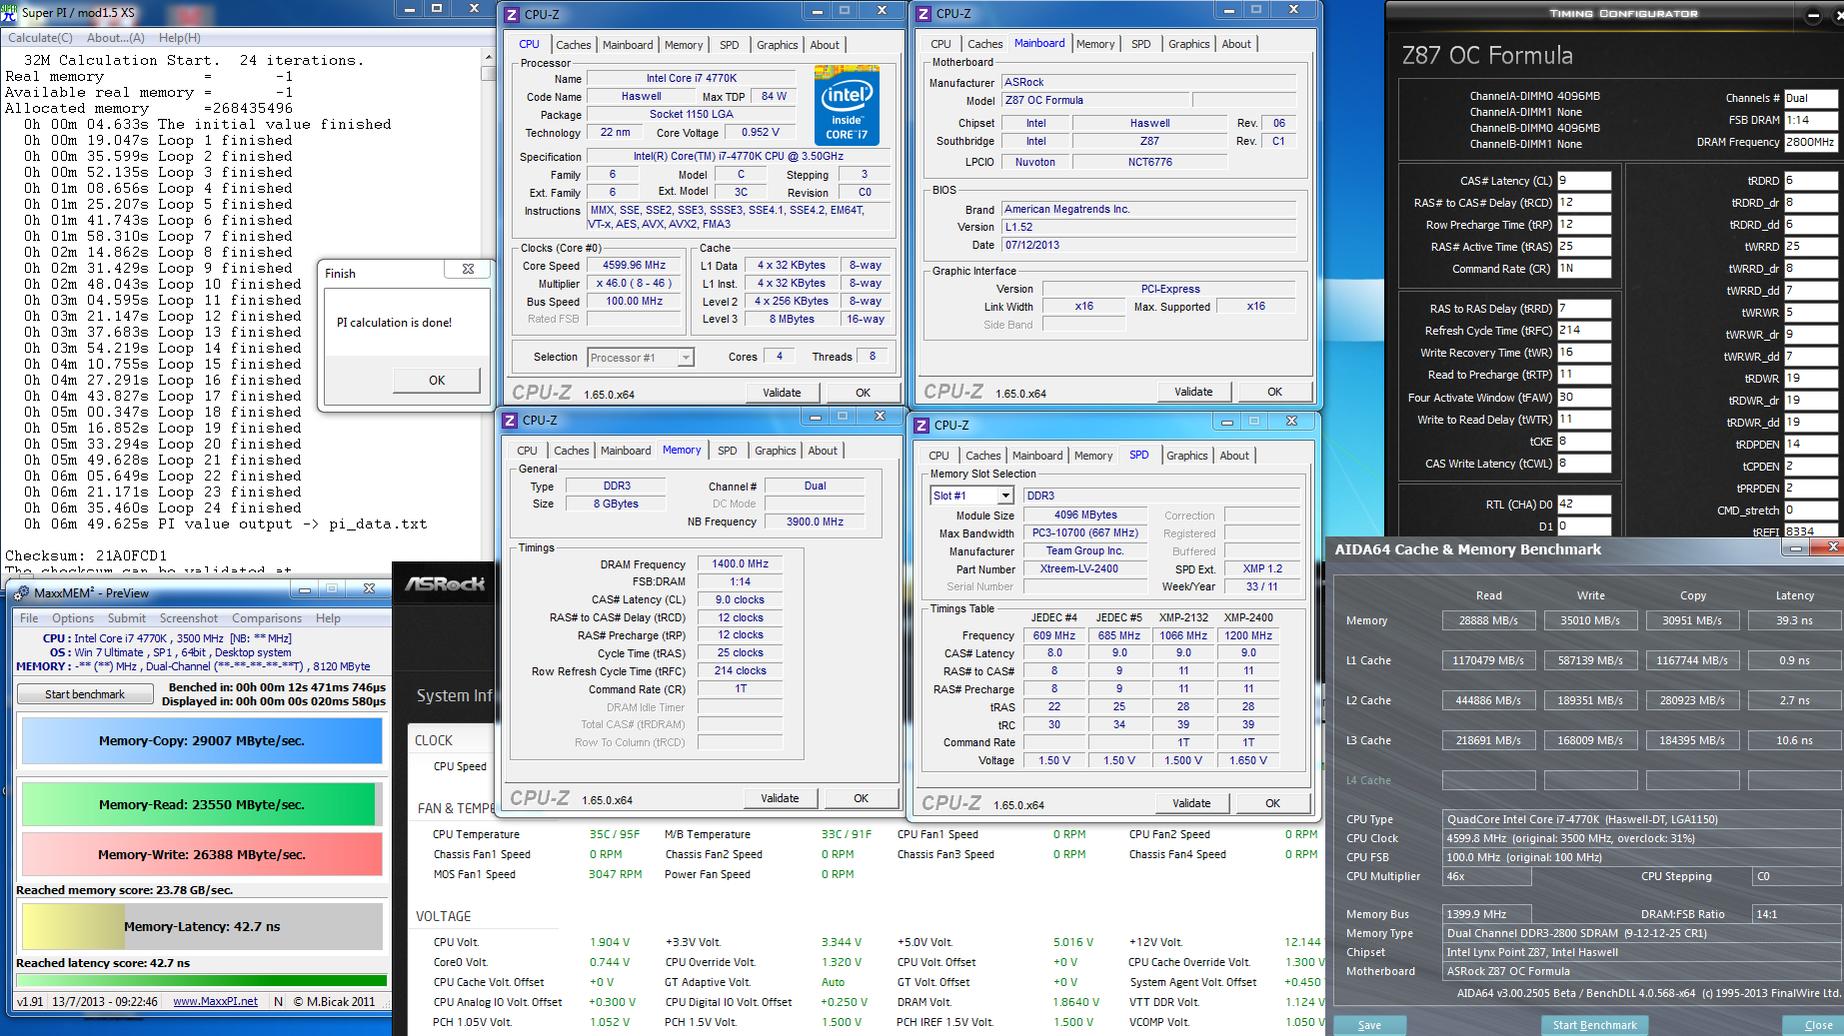Click the RTL (CHA) D0 field
This screenshot has width=1844, height=1036.
coord(1584,505)
